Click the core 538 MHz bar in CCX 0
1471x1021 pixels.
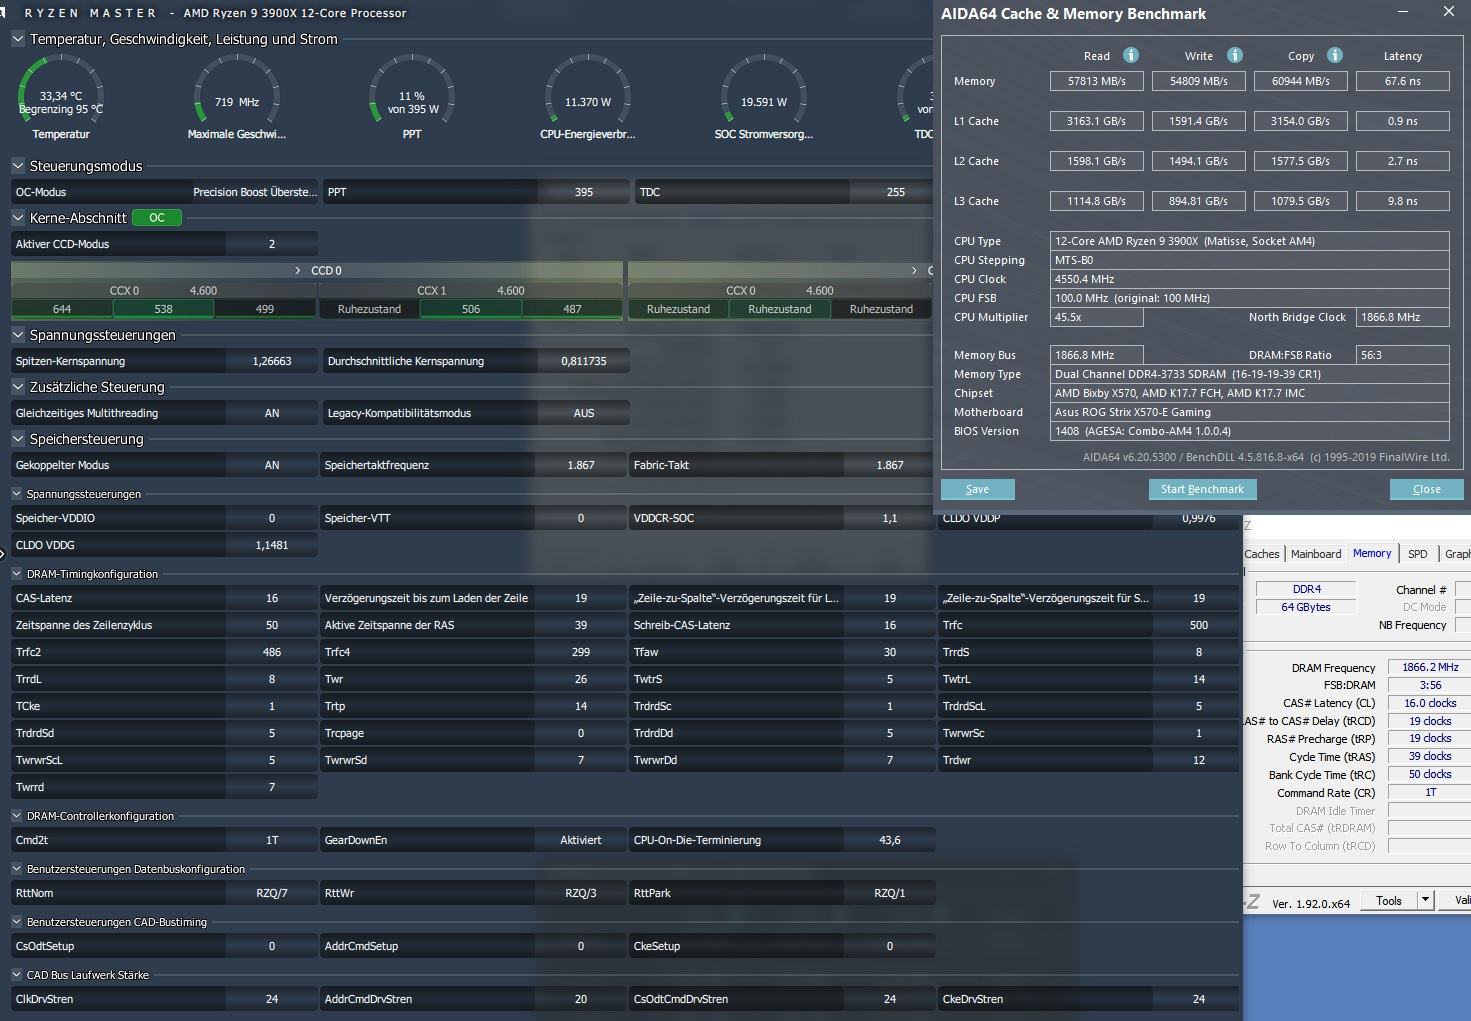pos(164,309)
